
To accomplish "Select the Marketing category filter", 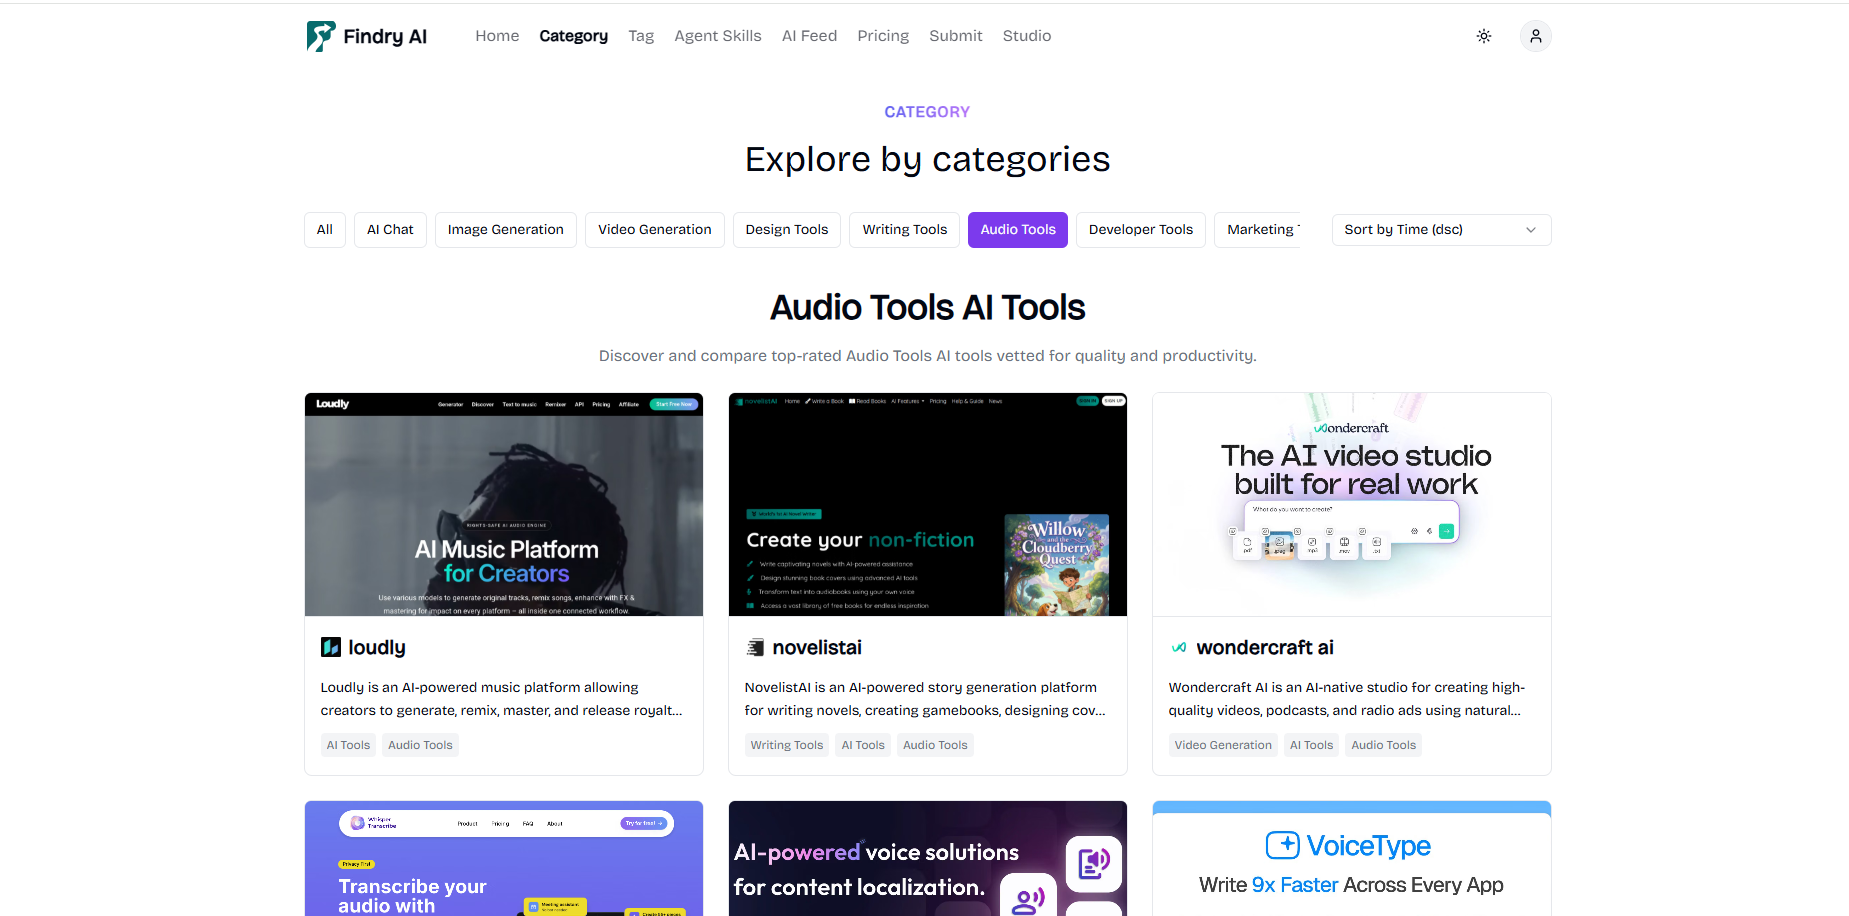I will click(x=1258, y=230).
